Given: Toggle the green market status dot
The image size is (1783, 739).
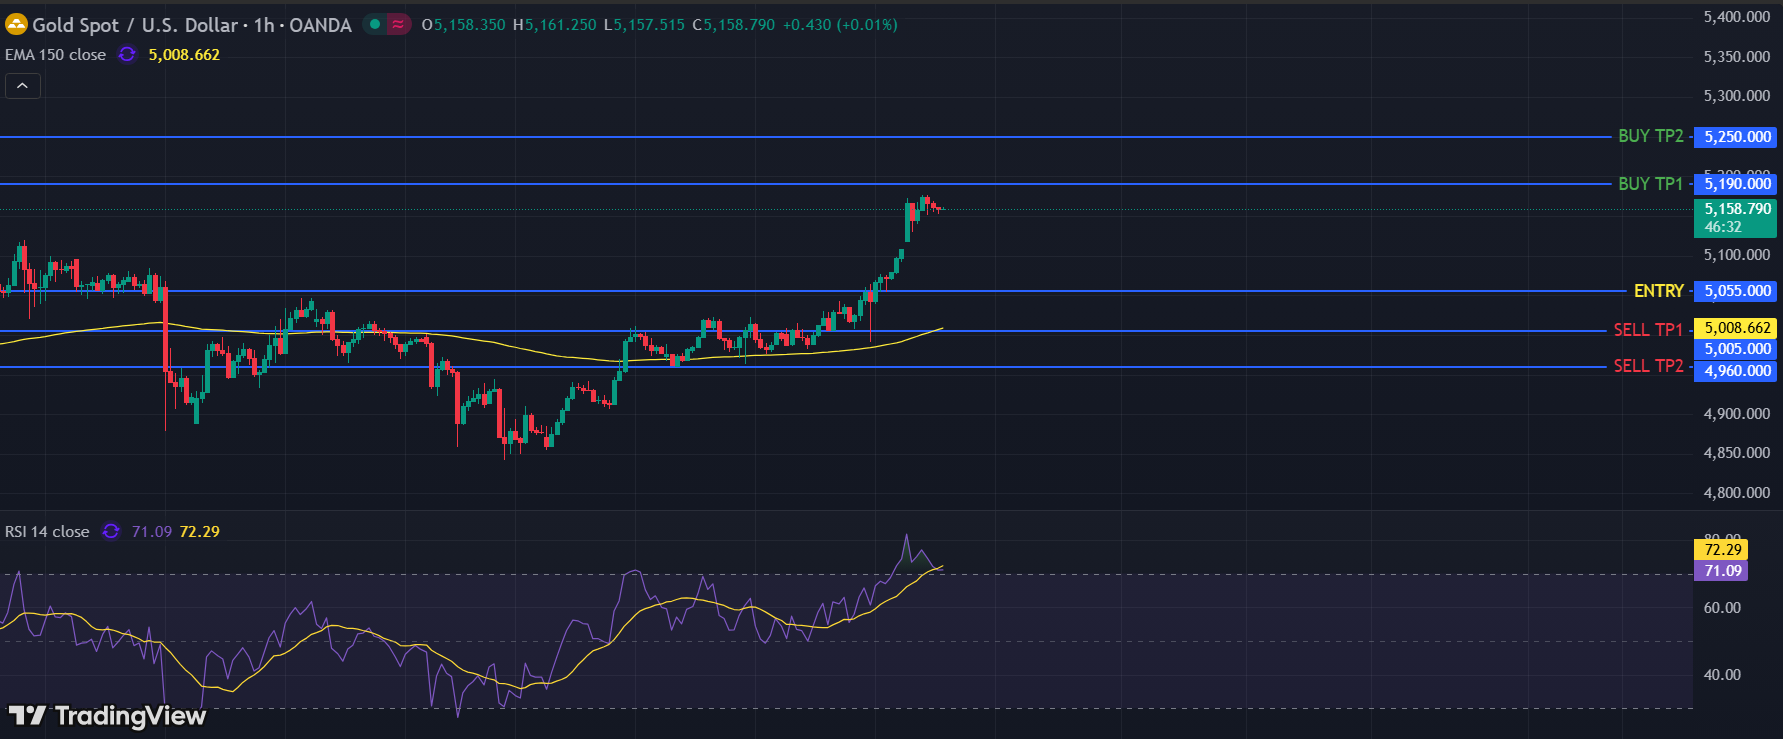Looking at the screenshot, I should point(375,25).
